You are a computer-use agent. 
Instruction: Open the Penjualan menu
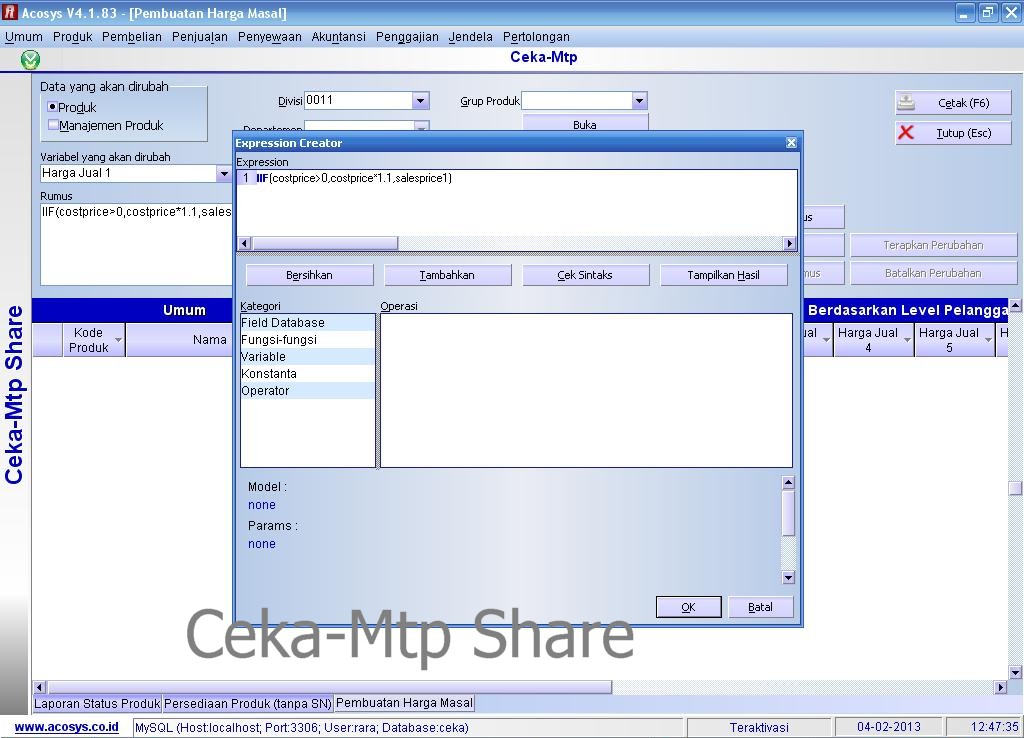(200, 37)
